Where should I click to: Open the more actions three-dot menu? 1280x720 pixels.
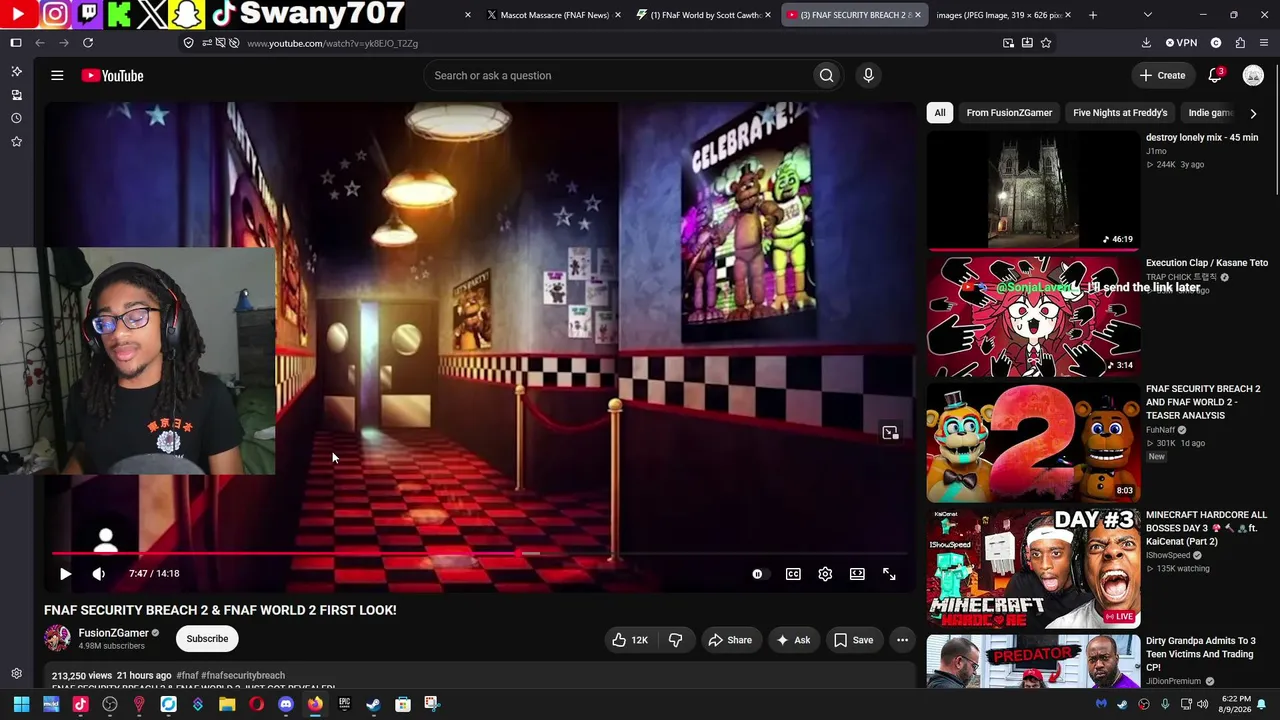pos(902,640)
